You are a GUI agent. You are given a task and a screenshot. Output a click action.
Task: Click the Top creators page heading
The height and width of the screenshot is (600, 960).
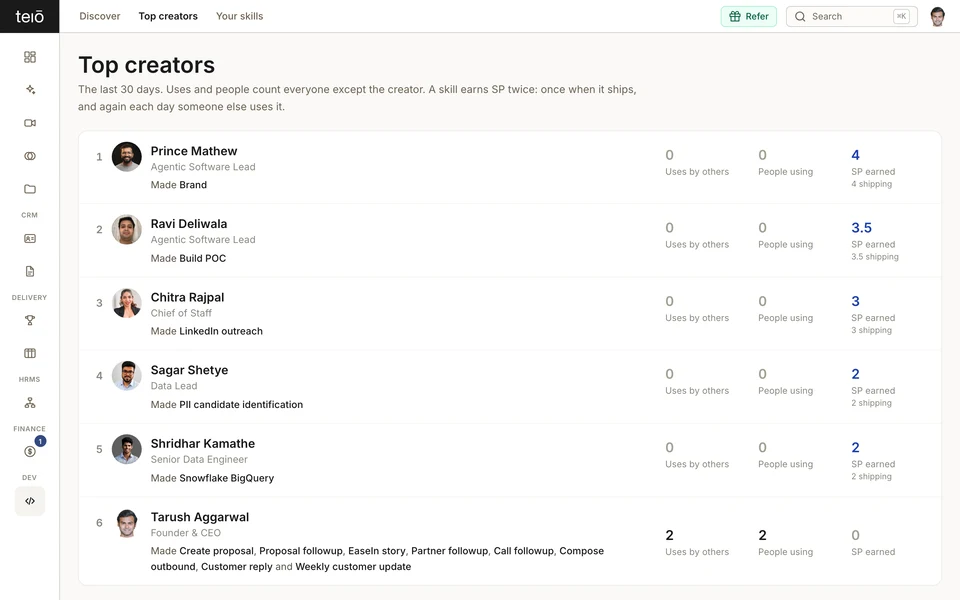pos(146,65)
